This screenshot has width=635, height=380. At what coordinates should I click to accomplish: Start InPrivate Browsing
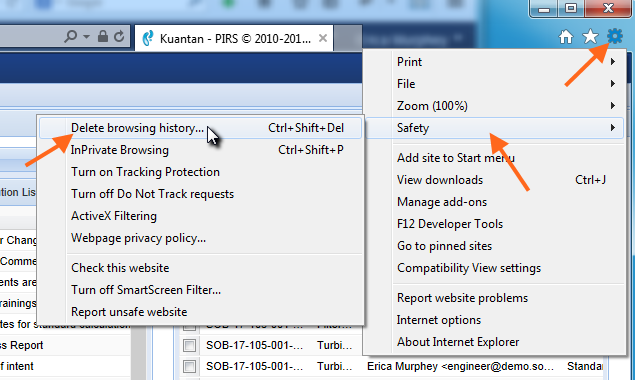pyautogui.click(x=200, y=150)
